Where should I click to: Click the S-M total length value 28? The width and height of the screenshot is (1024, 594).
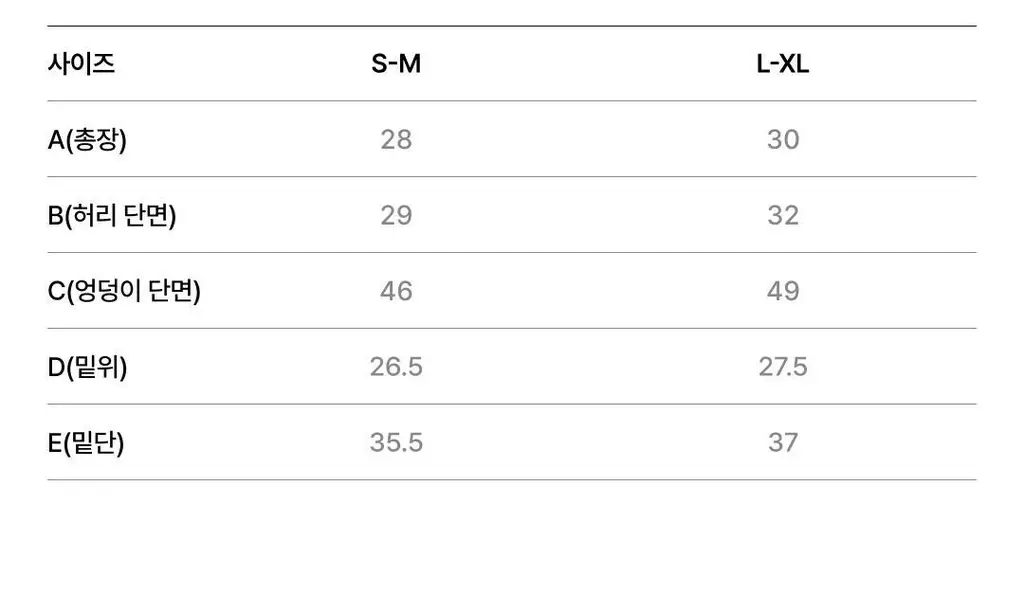tap(396, 139)
